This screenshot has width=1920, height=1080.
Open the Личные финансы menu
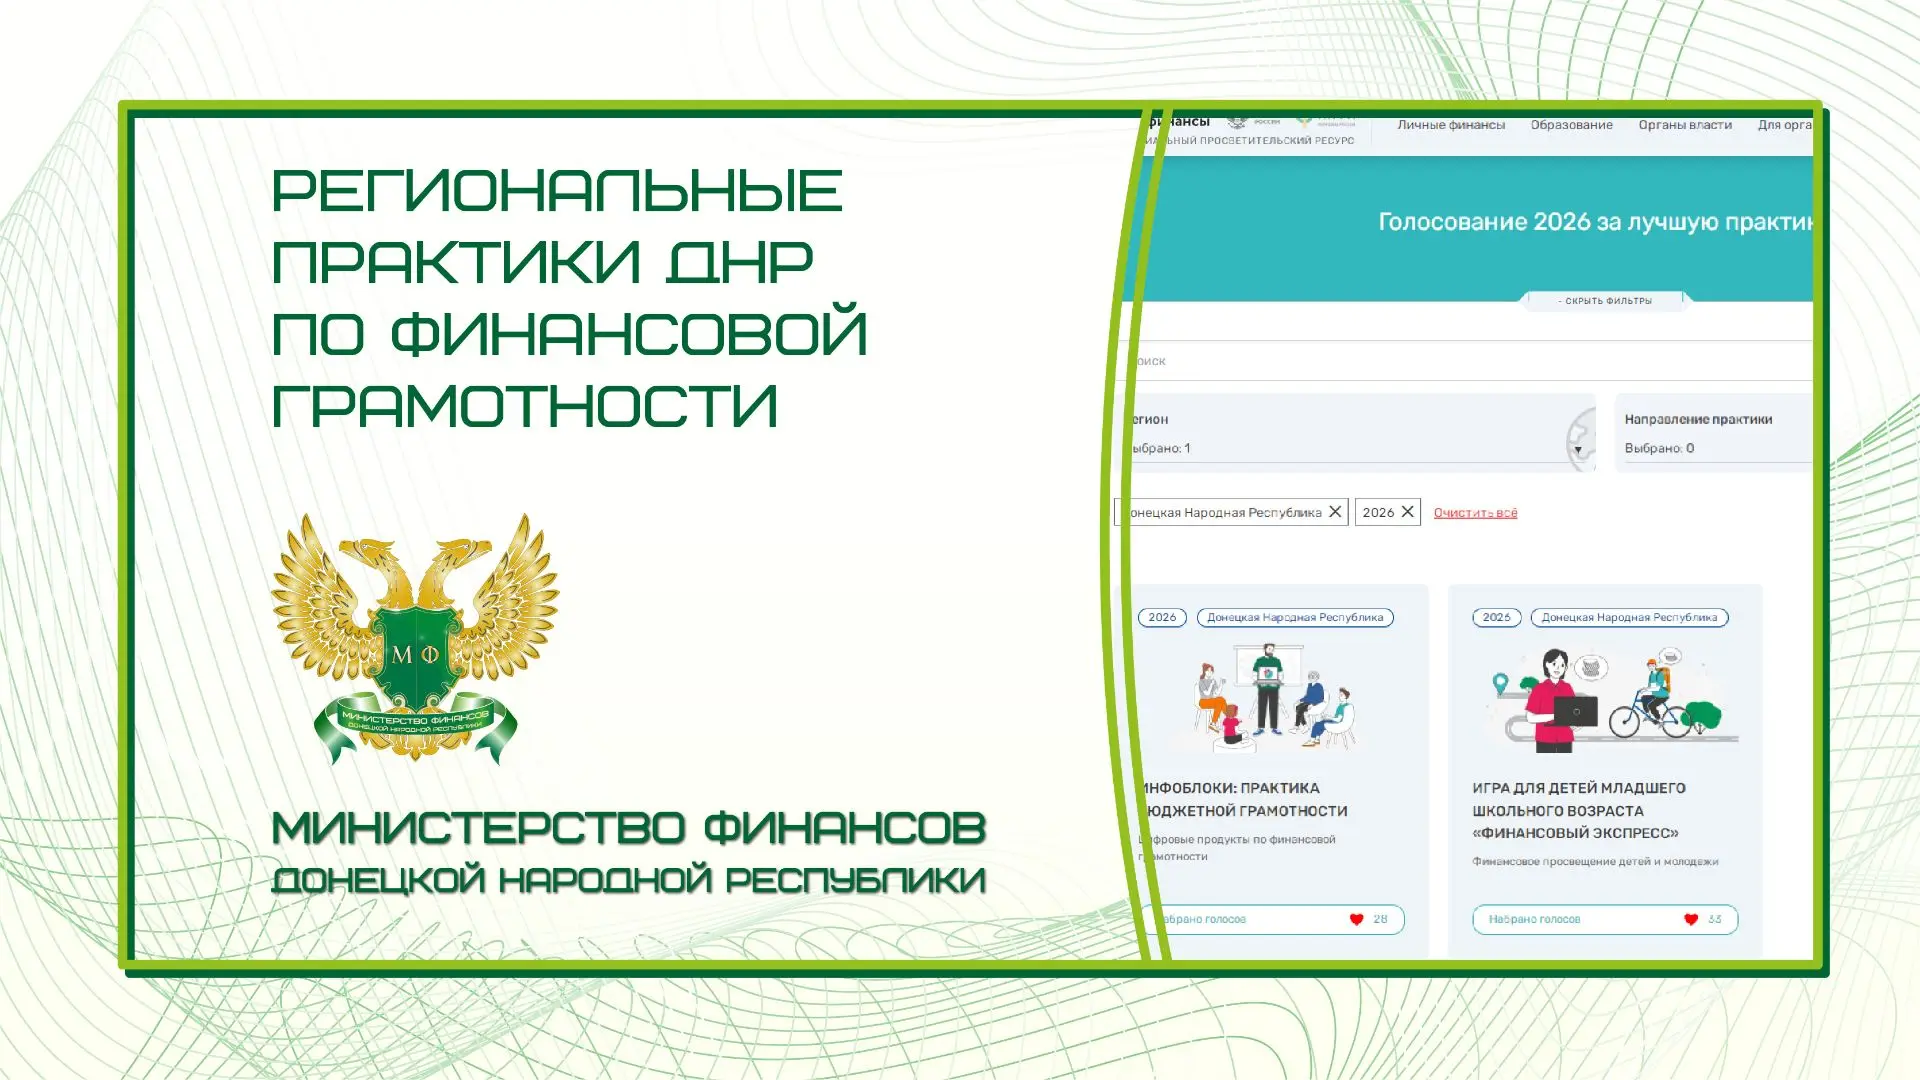click(x=1451, y=125)
